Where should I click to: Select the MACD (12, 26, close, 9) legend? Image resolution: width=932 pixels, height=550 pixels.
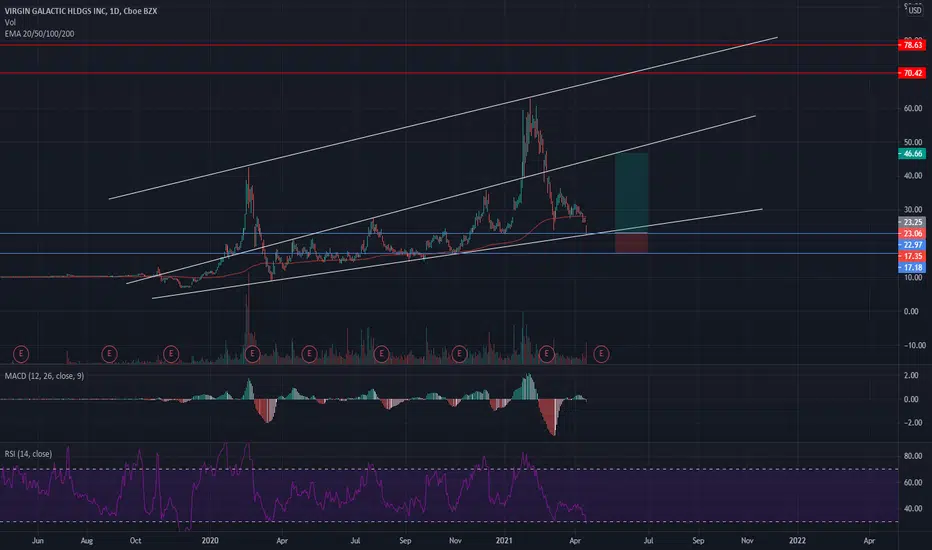click(x=44, y=376)
